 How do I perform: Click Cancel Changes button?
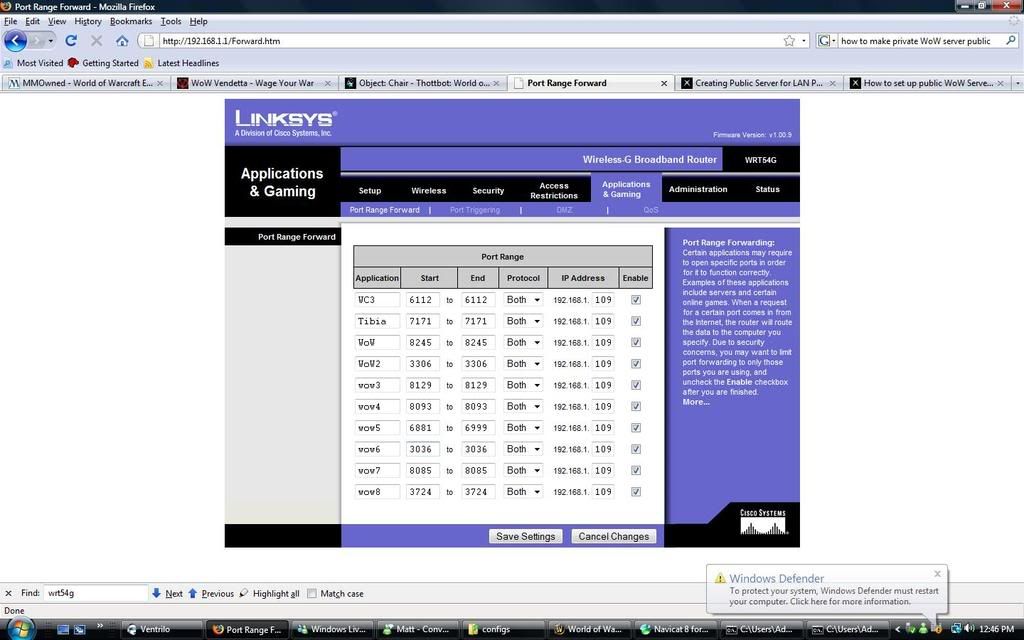pyautogui.click(x=613, y=536)
